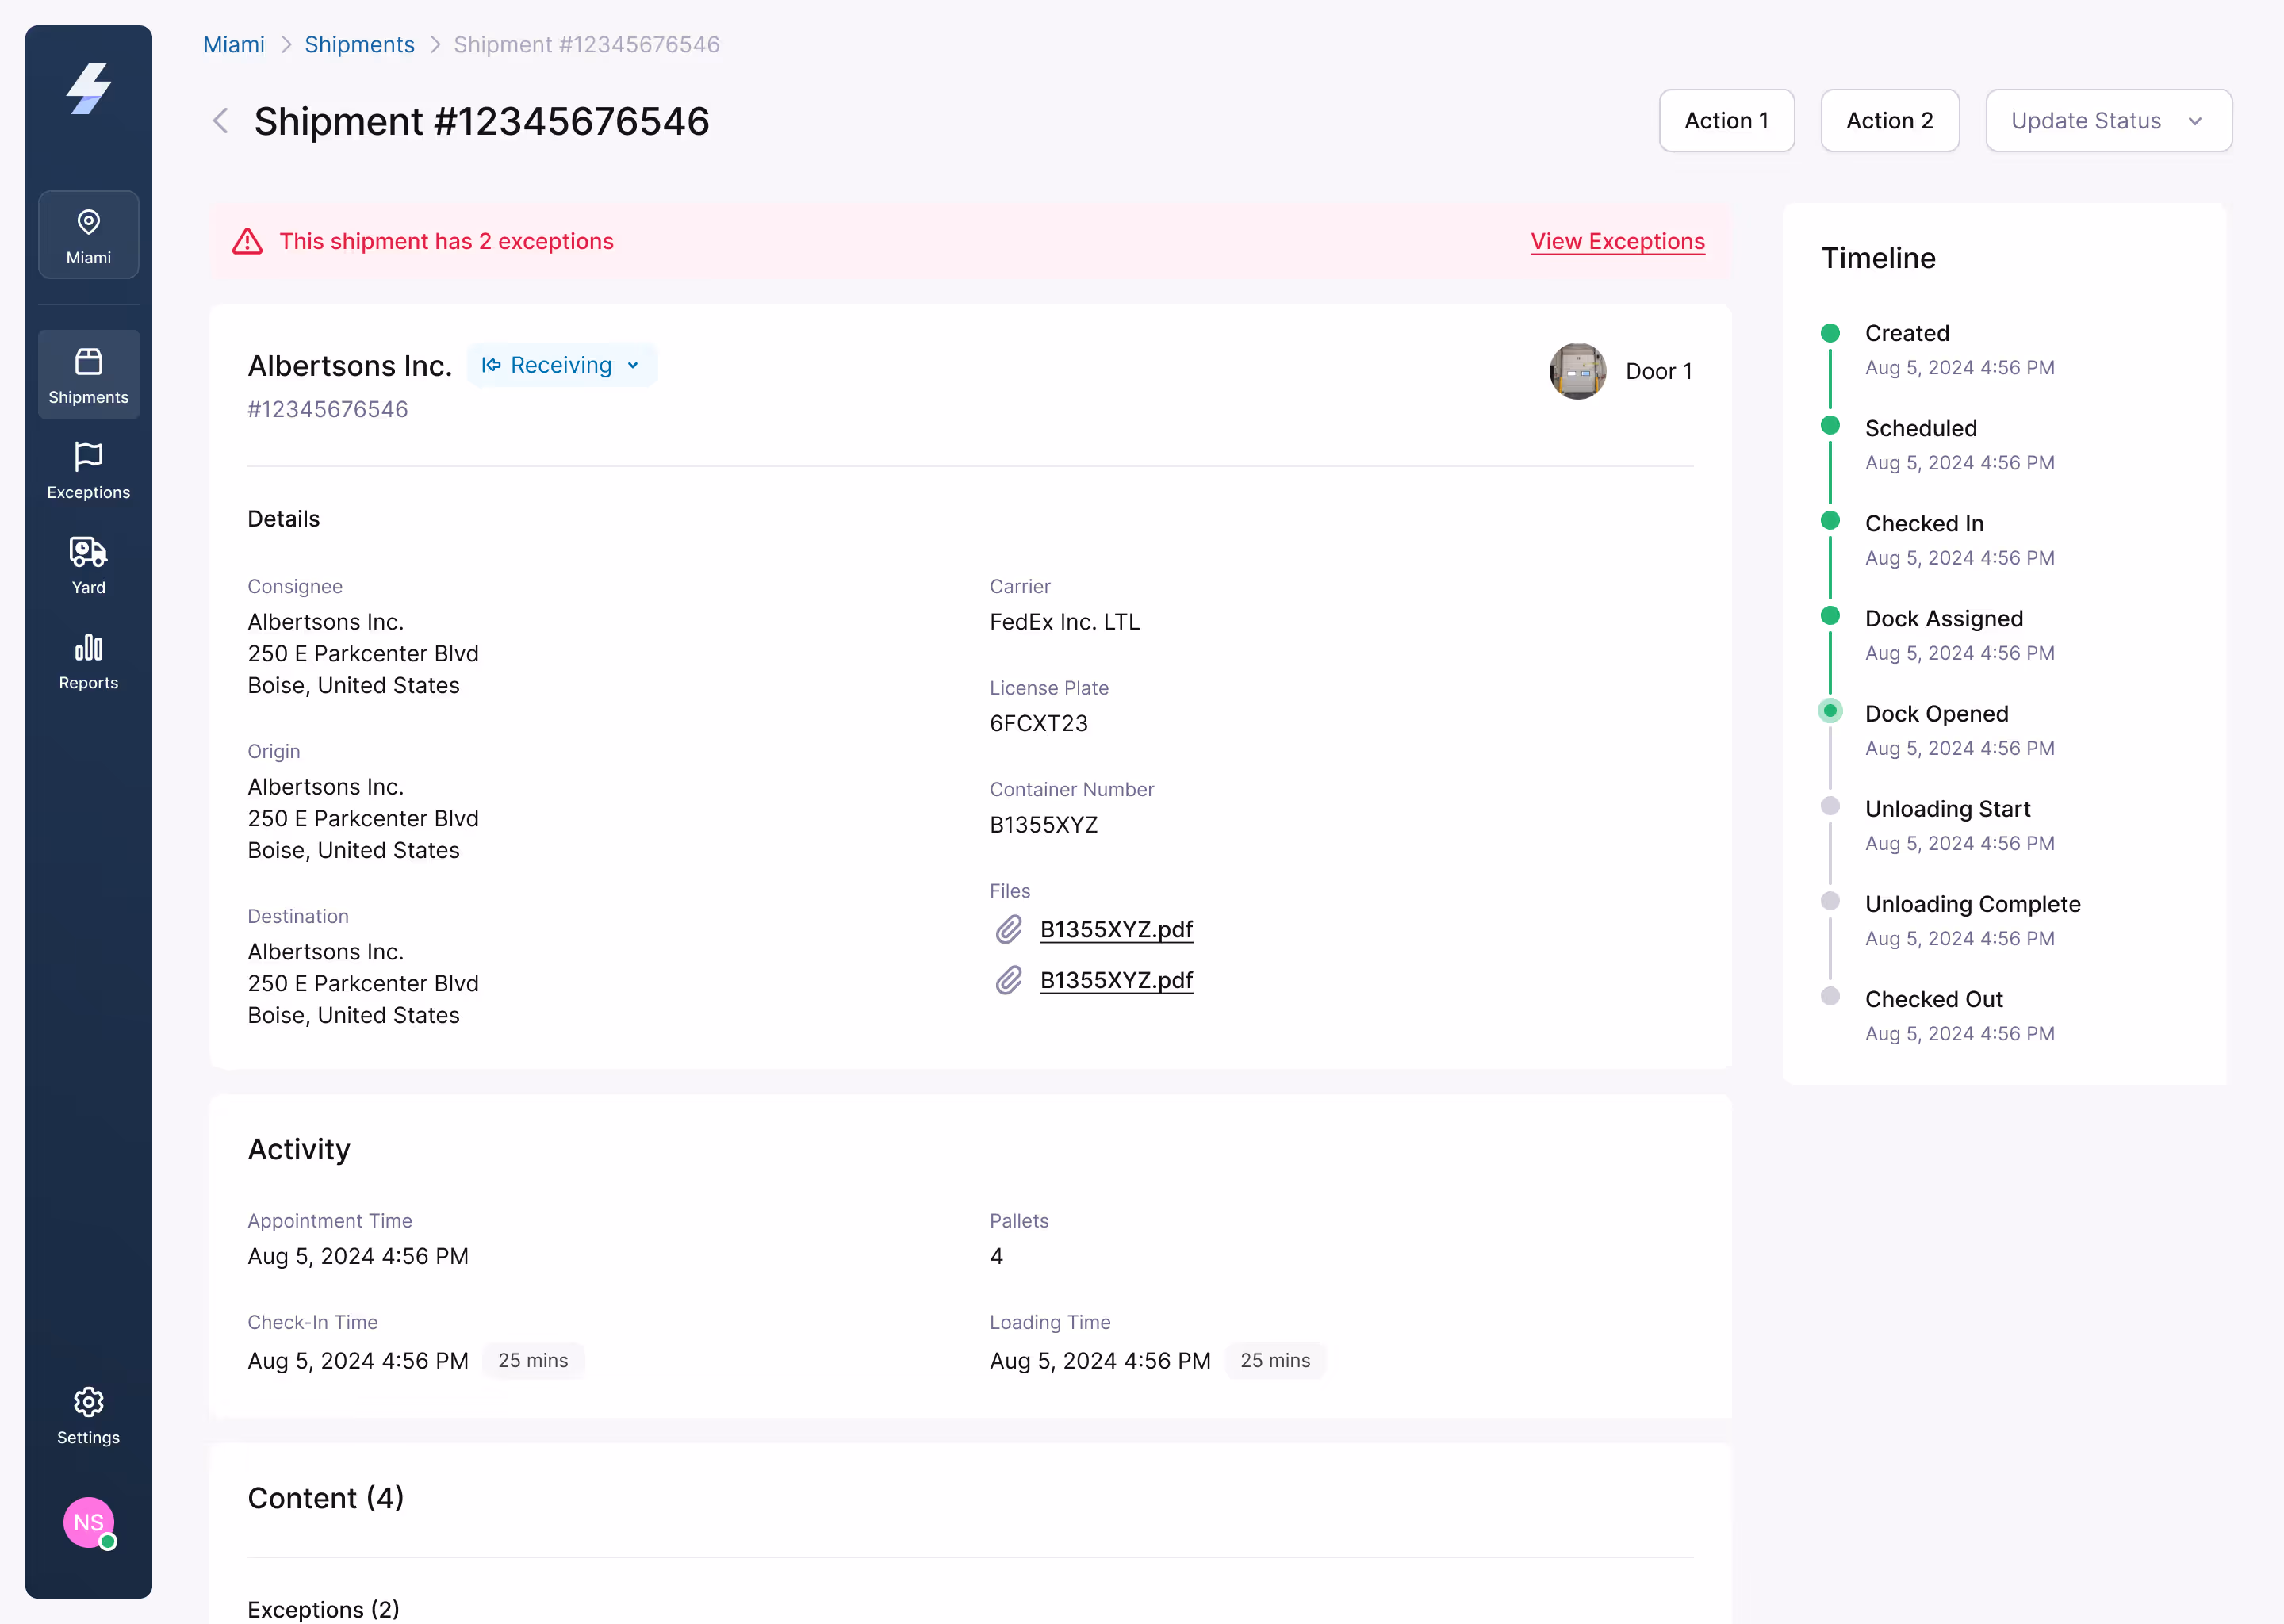Click the warning triangle in exceptions banner
2284x1624 pixels.
[x=247, y=242]
